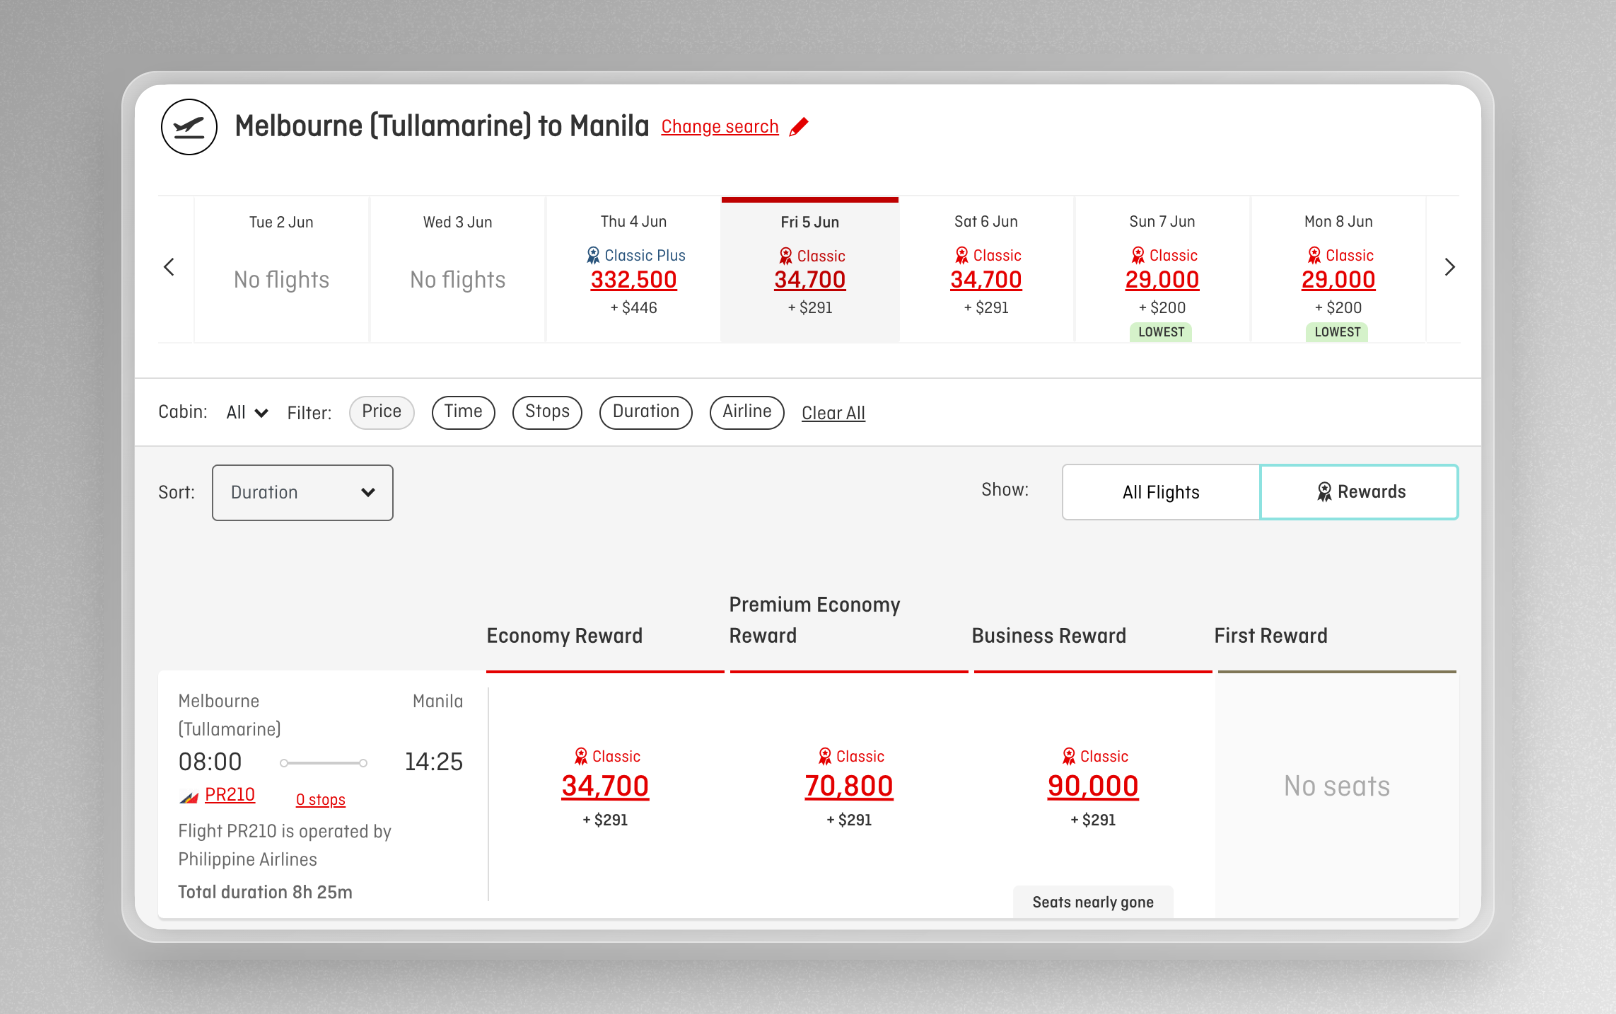Open the Cabin All dropdown
Image resolution: width=1616 pixels, height=1014 pixels.
(247, 412)
